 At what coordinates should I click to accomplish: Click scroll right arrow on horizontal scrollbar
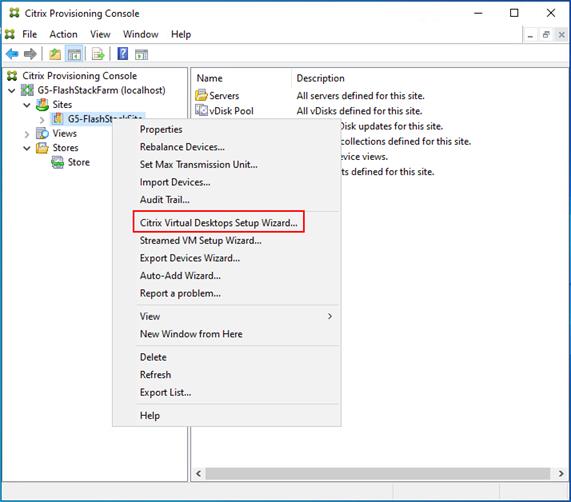tap(561, 474)
